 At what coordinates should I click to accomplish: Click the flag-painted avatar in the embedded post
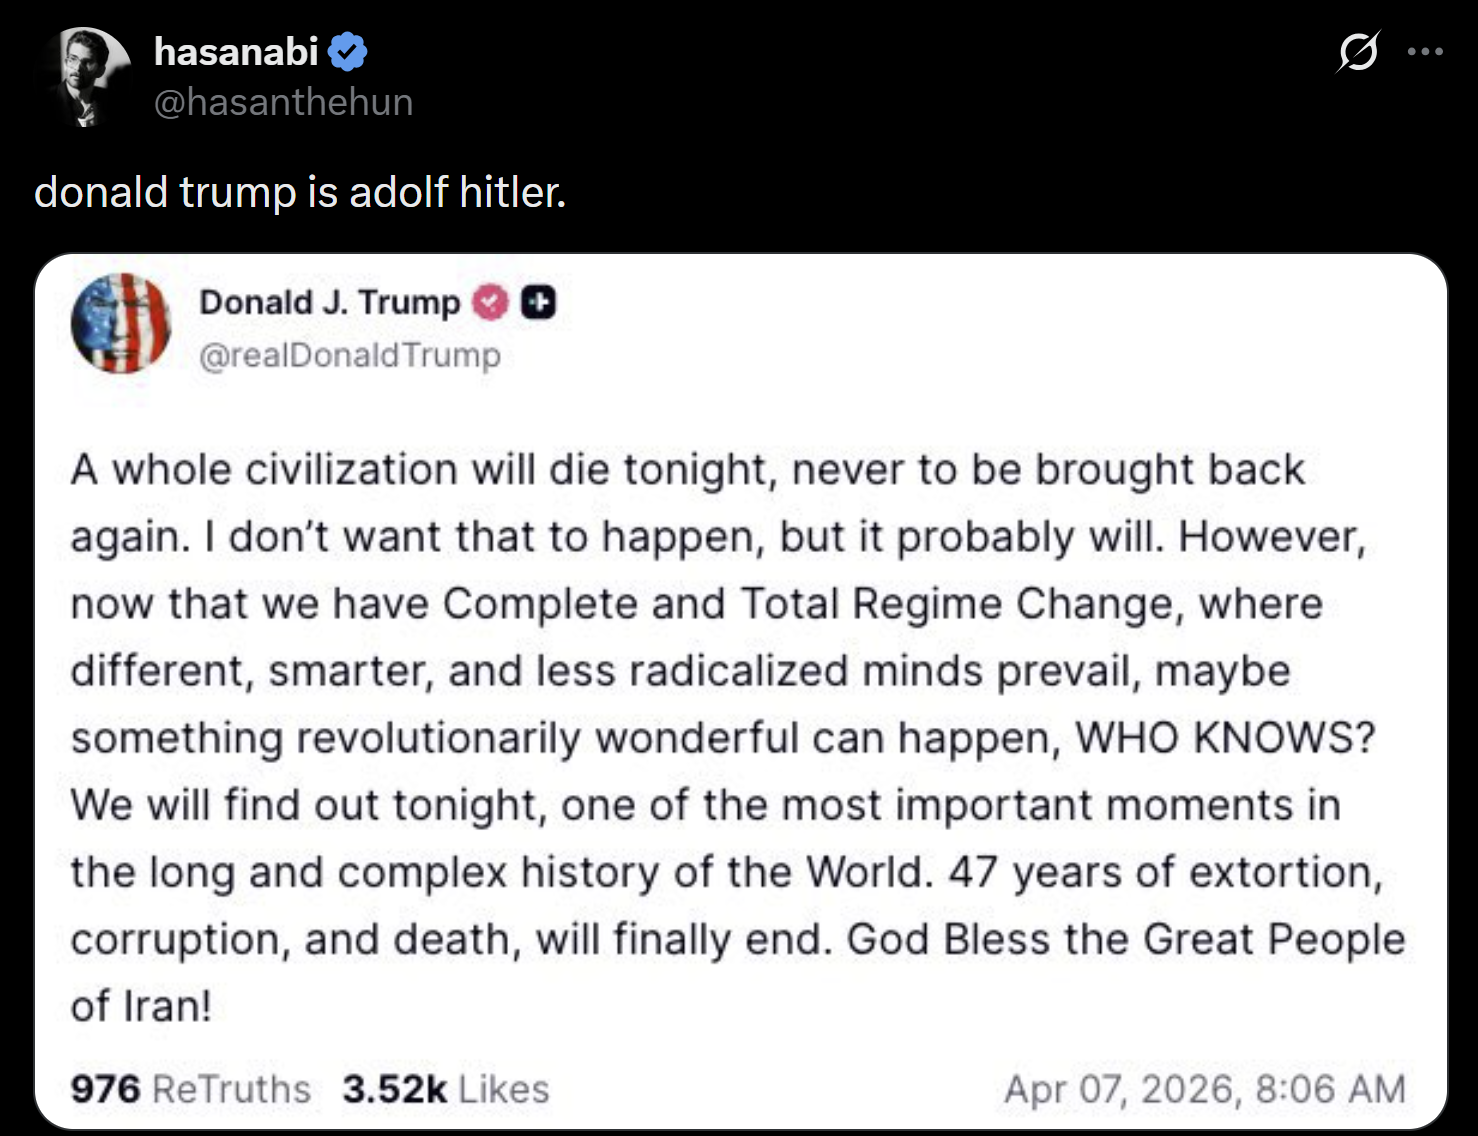[121, 323]
